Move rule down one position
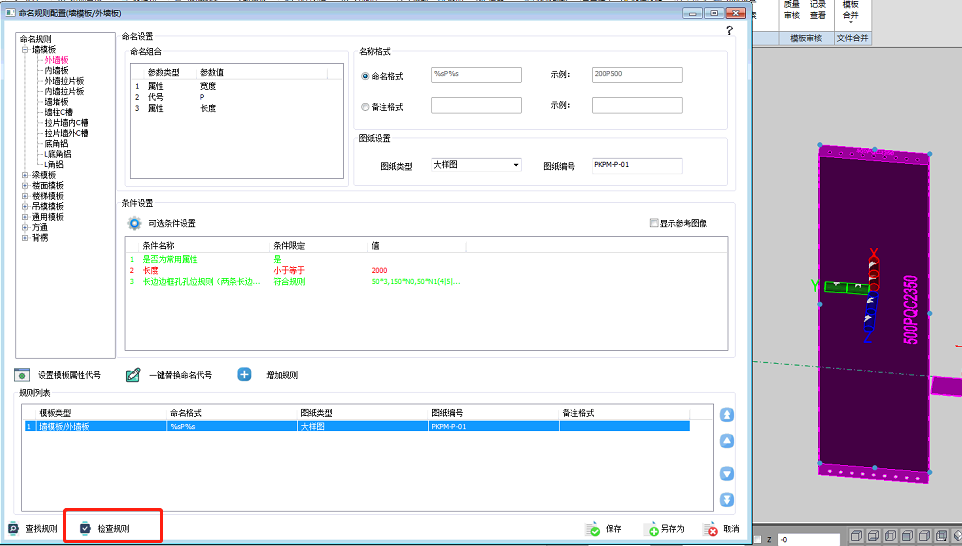This screenshot has width=962, height=546. pos(727,474)
